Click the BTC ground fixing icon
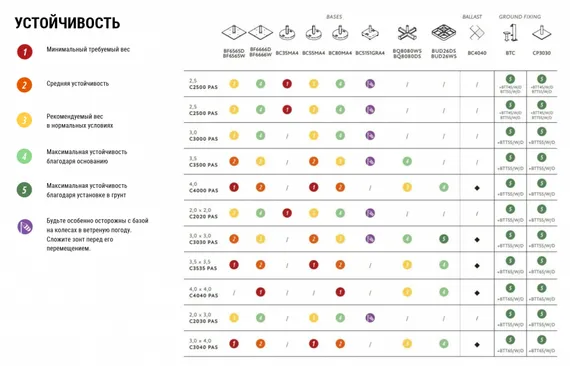Viewport: 570px width, 366px height. coord(510,33)
